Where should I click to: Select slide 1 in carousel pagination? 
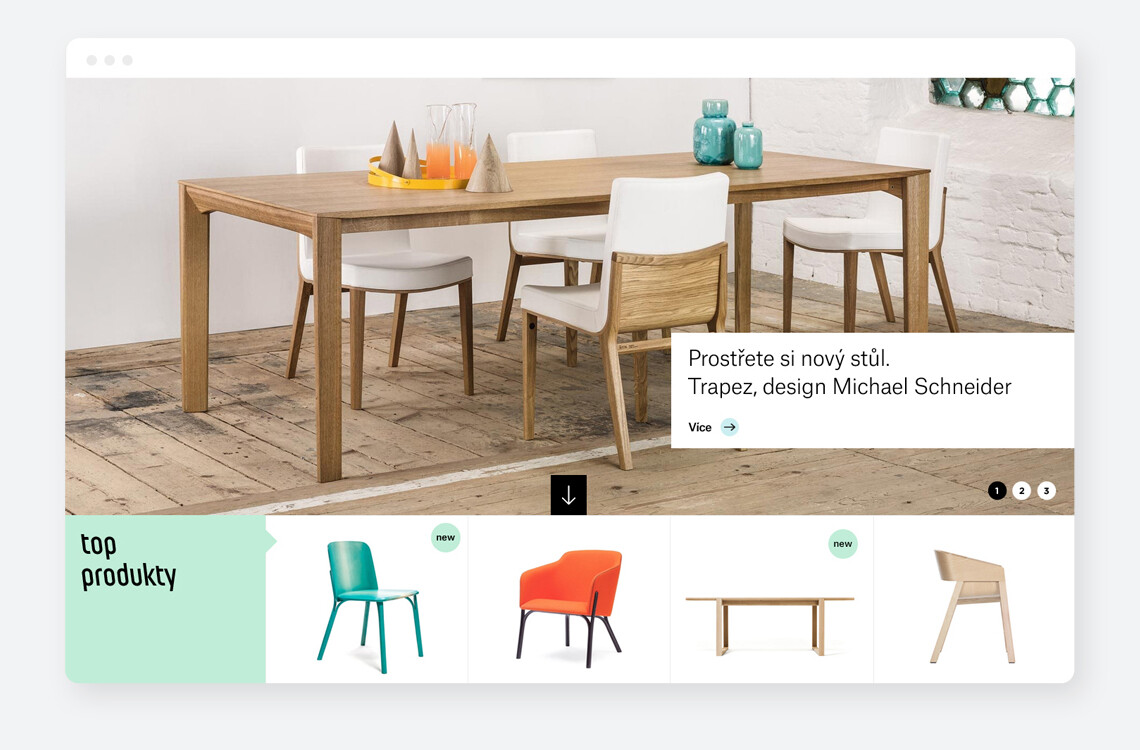pos(997,491)
